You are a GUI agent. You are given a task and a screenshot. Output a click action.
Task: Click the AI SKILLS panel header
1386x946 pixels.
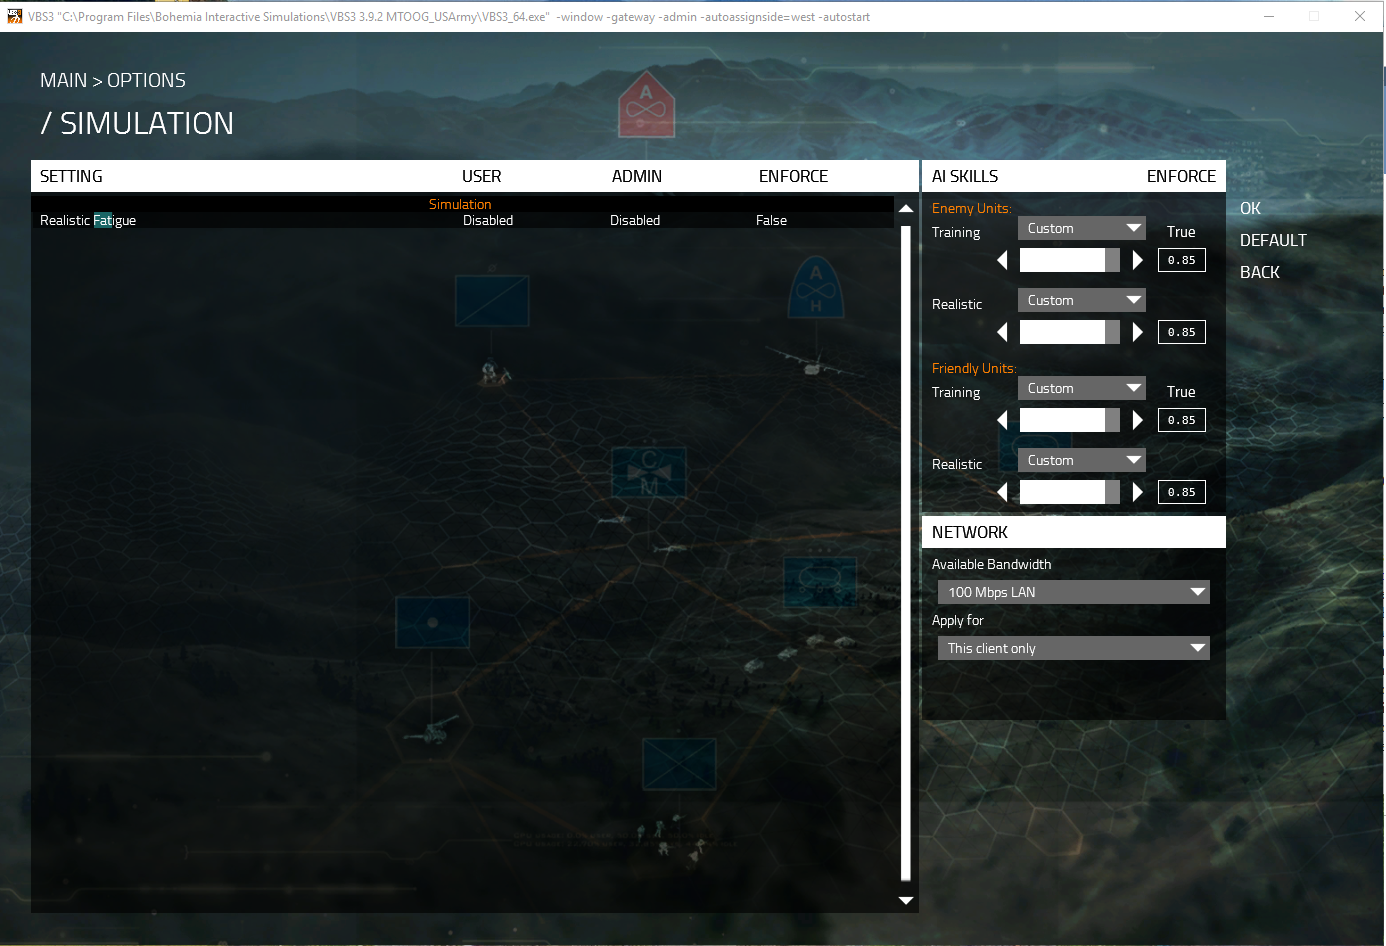click(965, 176)
